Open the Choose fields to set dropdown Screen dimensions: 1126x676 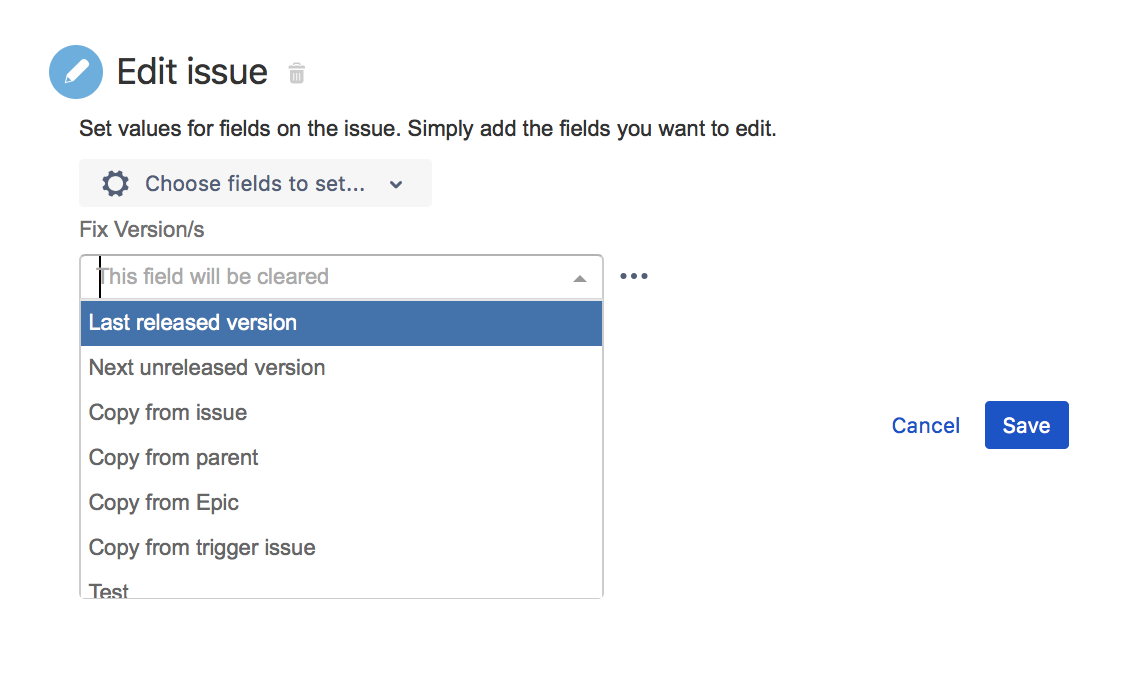(x=255, y=183)
